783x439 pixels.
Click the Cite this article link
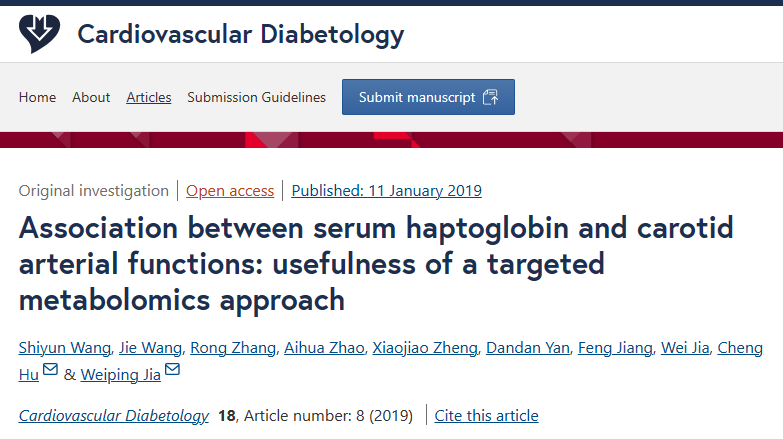pyautogui.click(x=486, y=416)
